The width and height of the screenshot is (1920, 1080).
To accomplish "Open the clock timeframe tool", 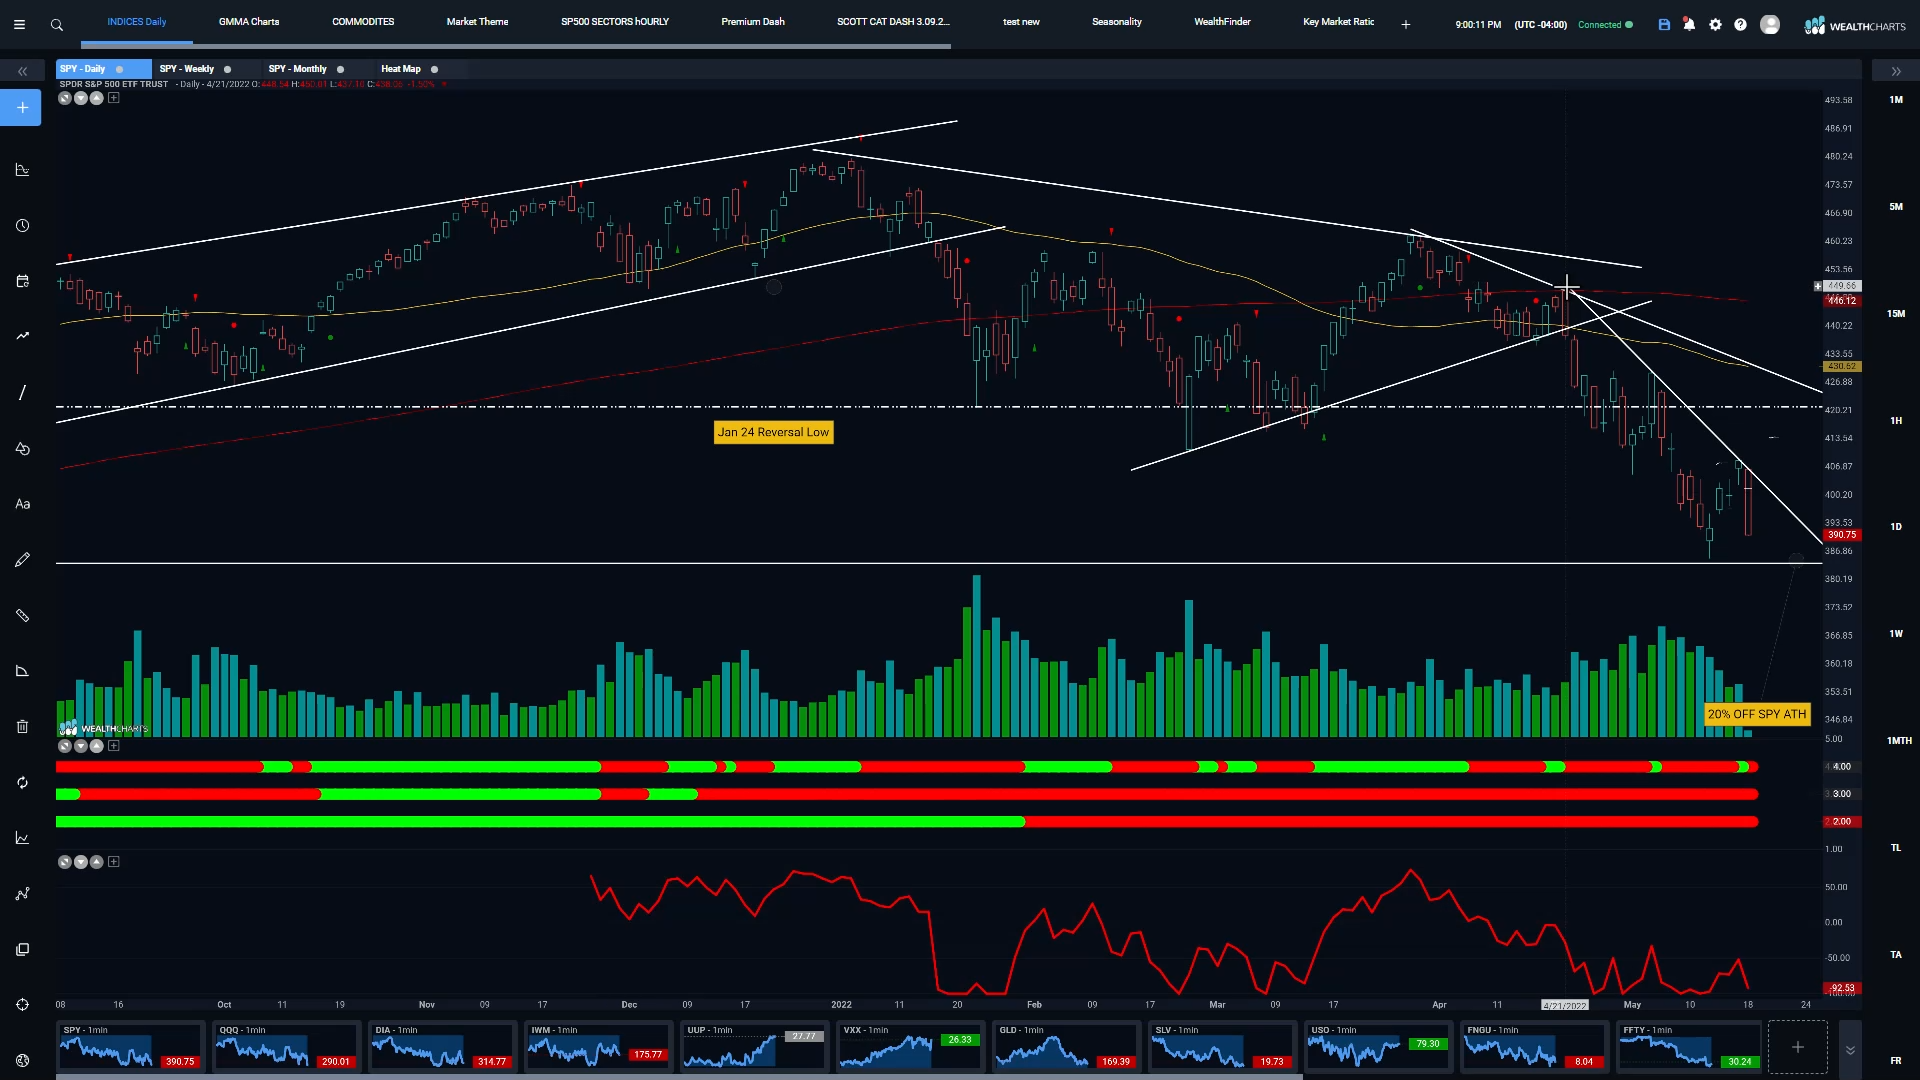I will click(x=22, y=225).
